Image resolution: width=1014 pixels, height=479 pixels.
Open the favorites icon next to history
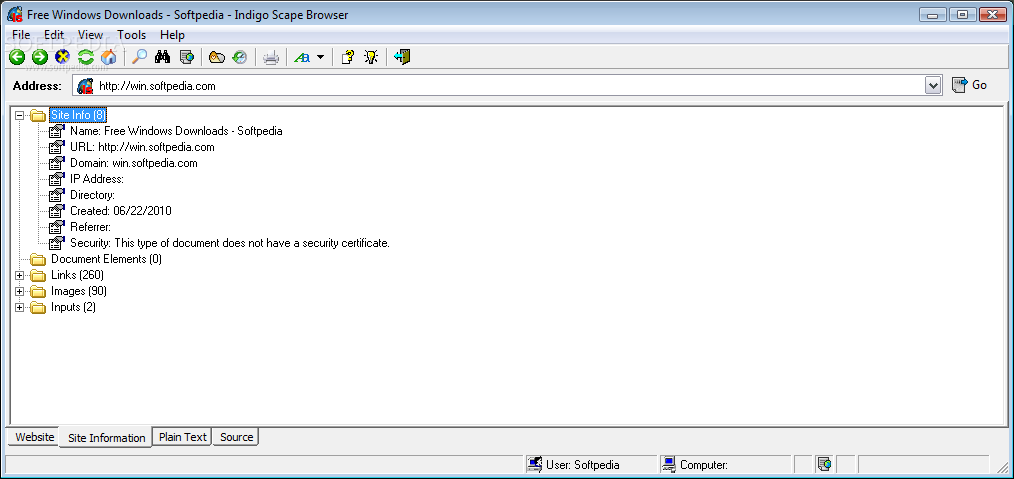point(217,58)
